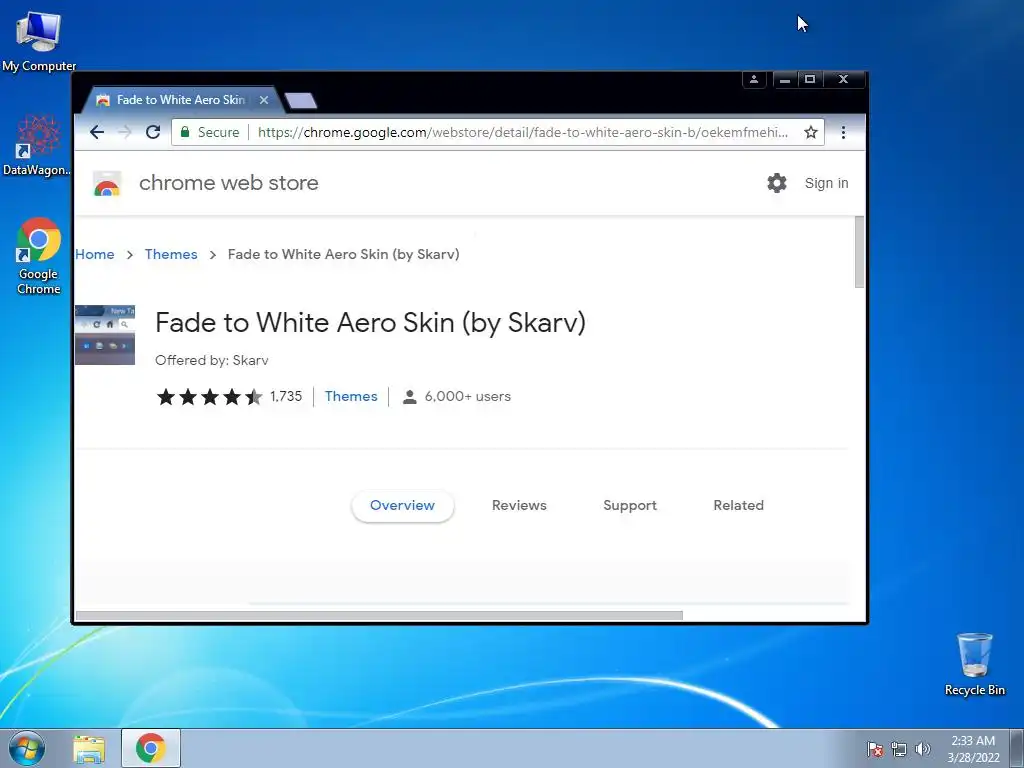Click the '6,000+ users' text
The width and height of the screenshot is (1024, 768).
pos(468,396)
